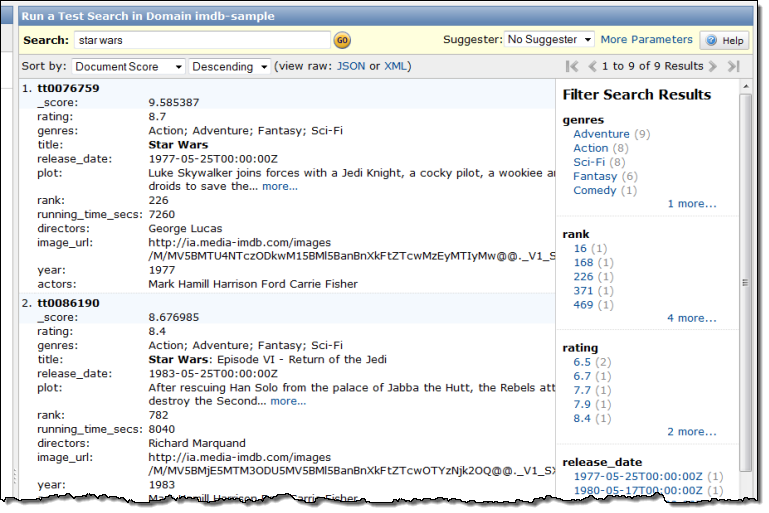The image size is (769, 513).
Task: Open the Document Score sort field dropdown
Action: coord(129,67)
